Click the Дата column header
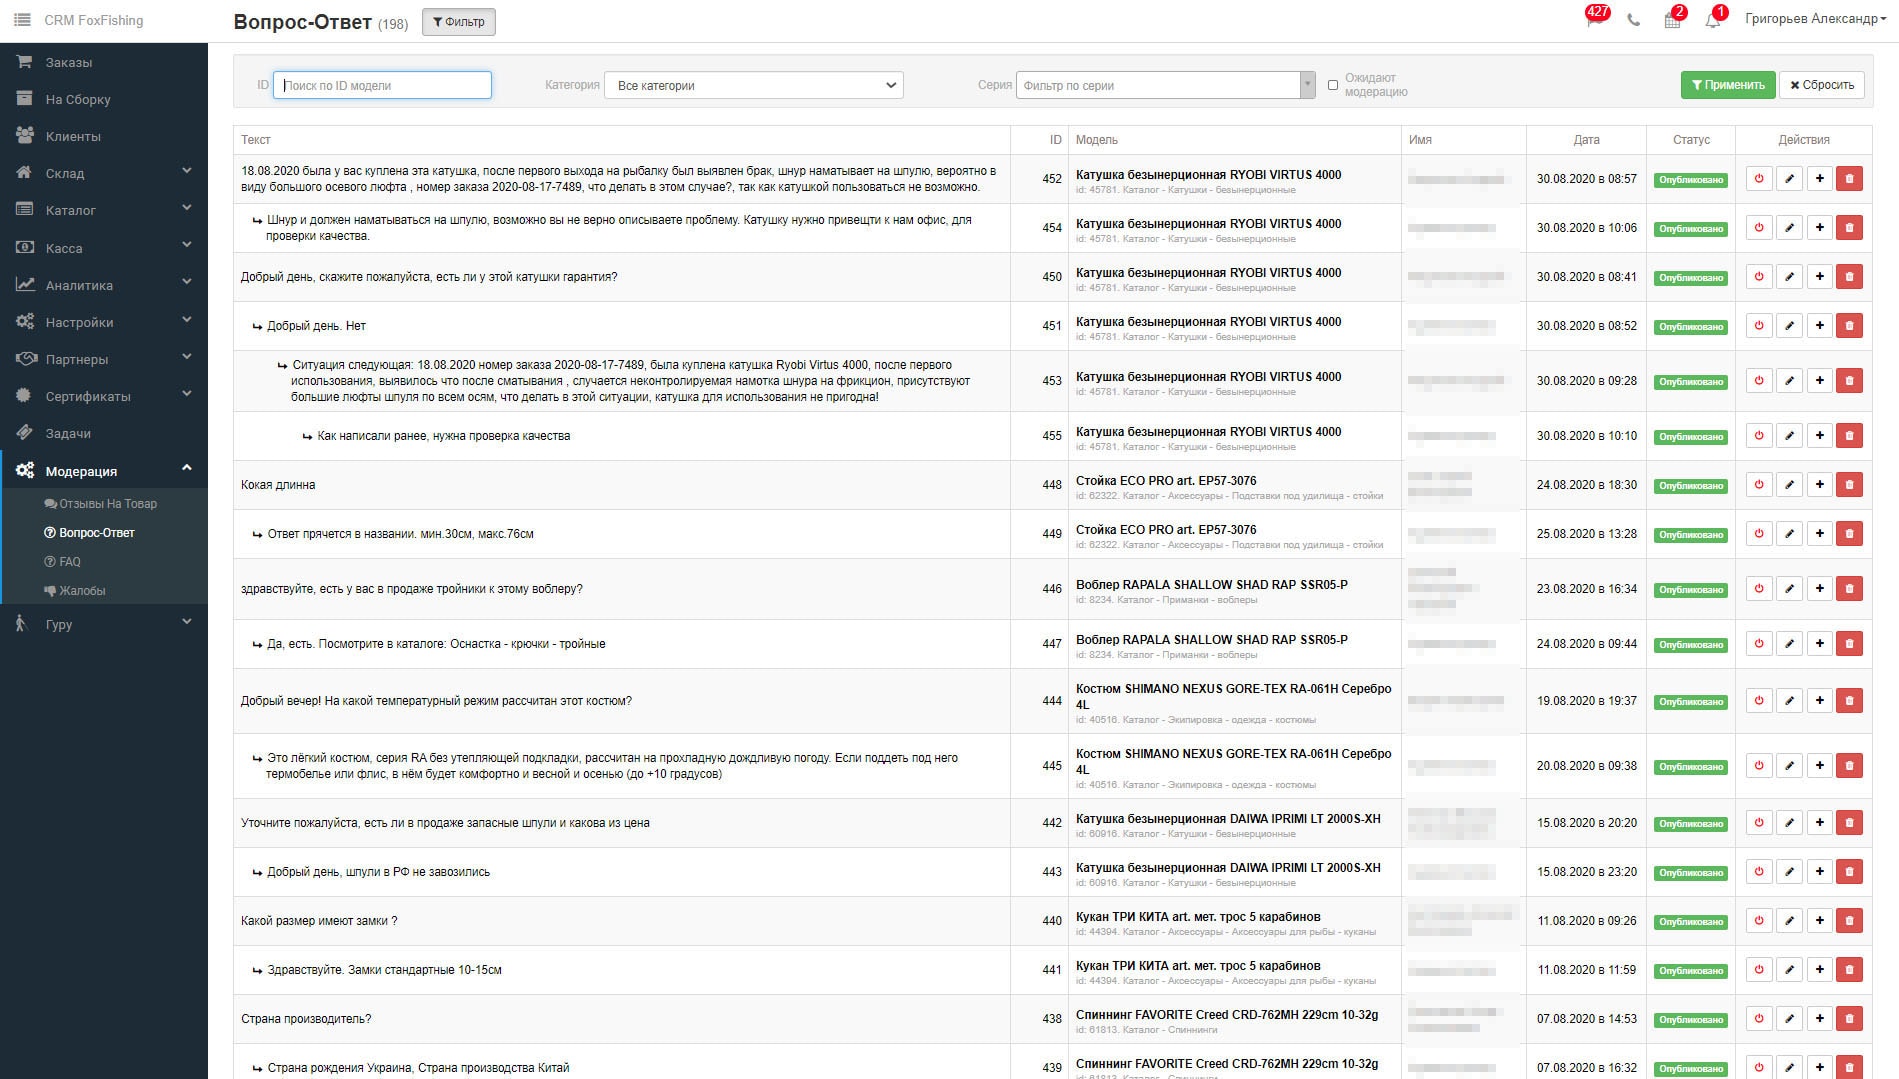The height and width of the screenshot is (1079, 1899). click(x=1586, y=140)
